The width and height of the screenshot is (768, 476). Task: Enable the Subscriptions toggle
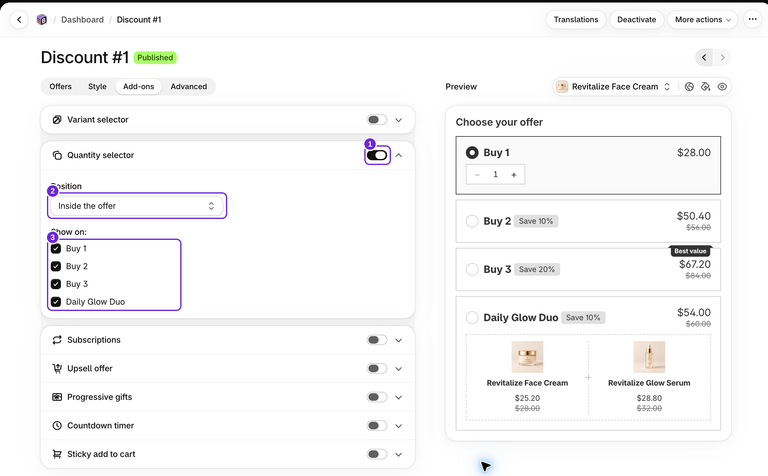tap(377, 340)
